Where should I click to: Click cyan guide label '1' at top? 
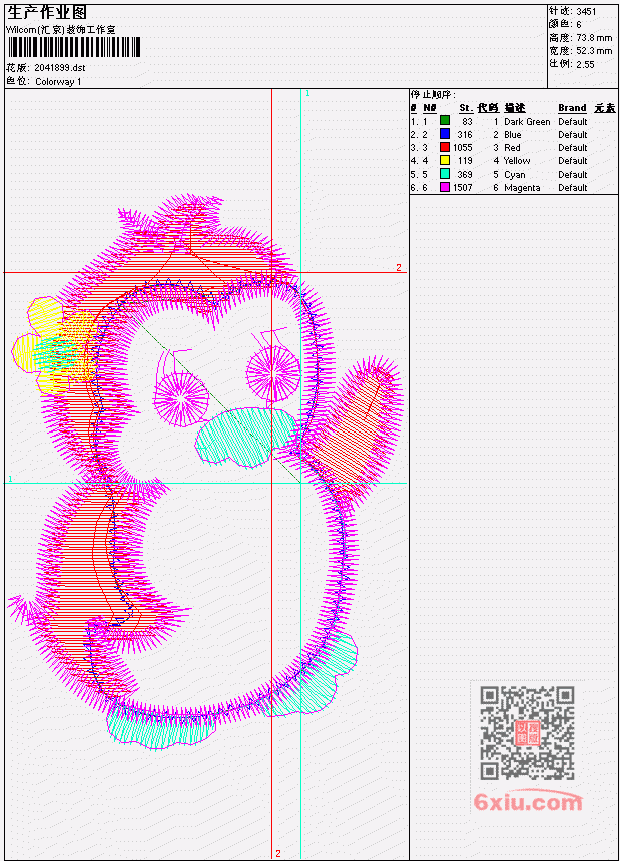click(308, 93)
